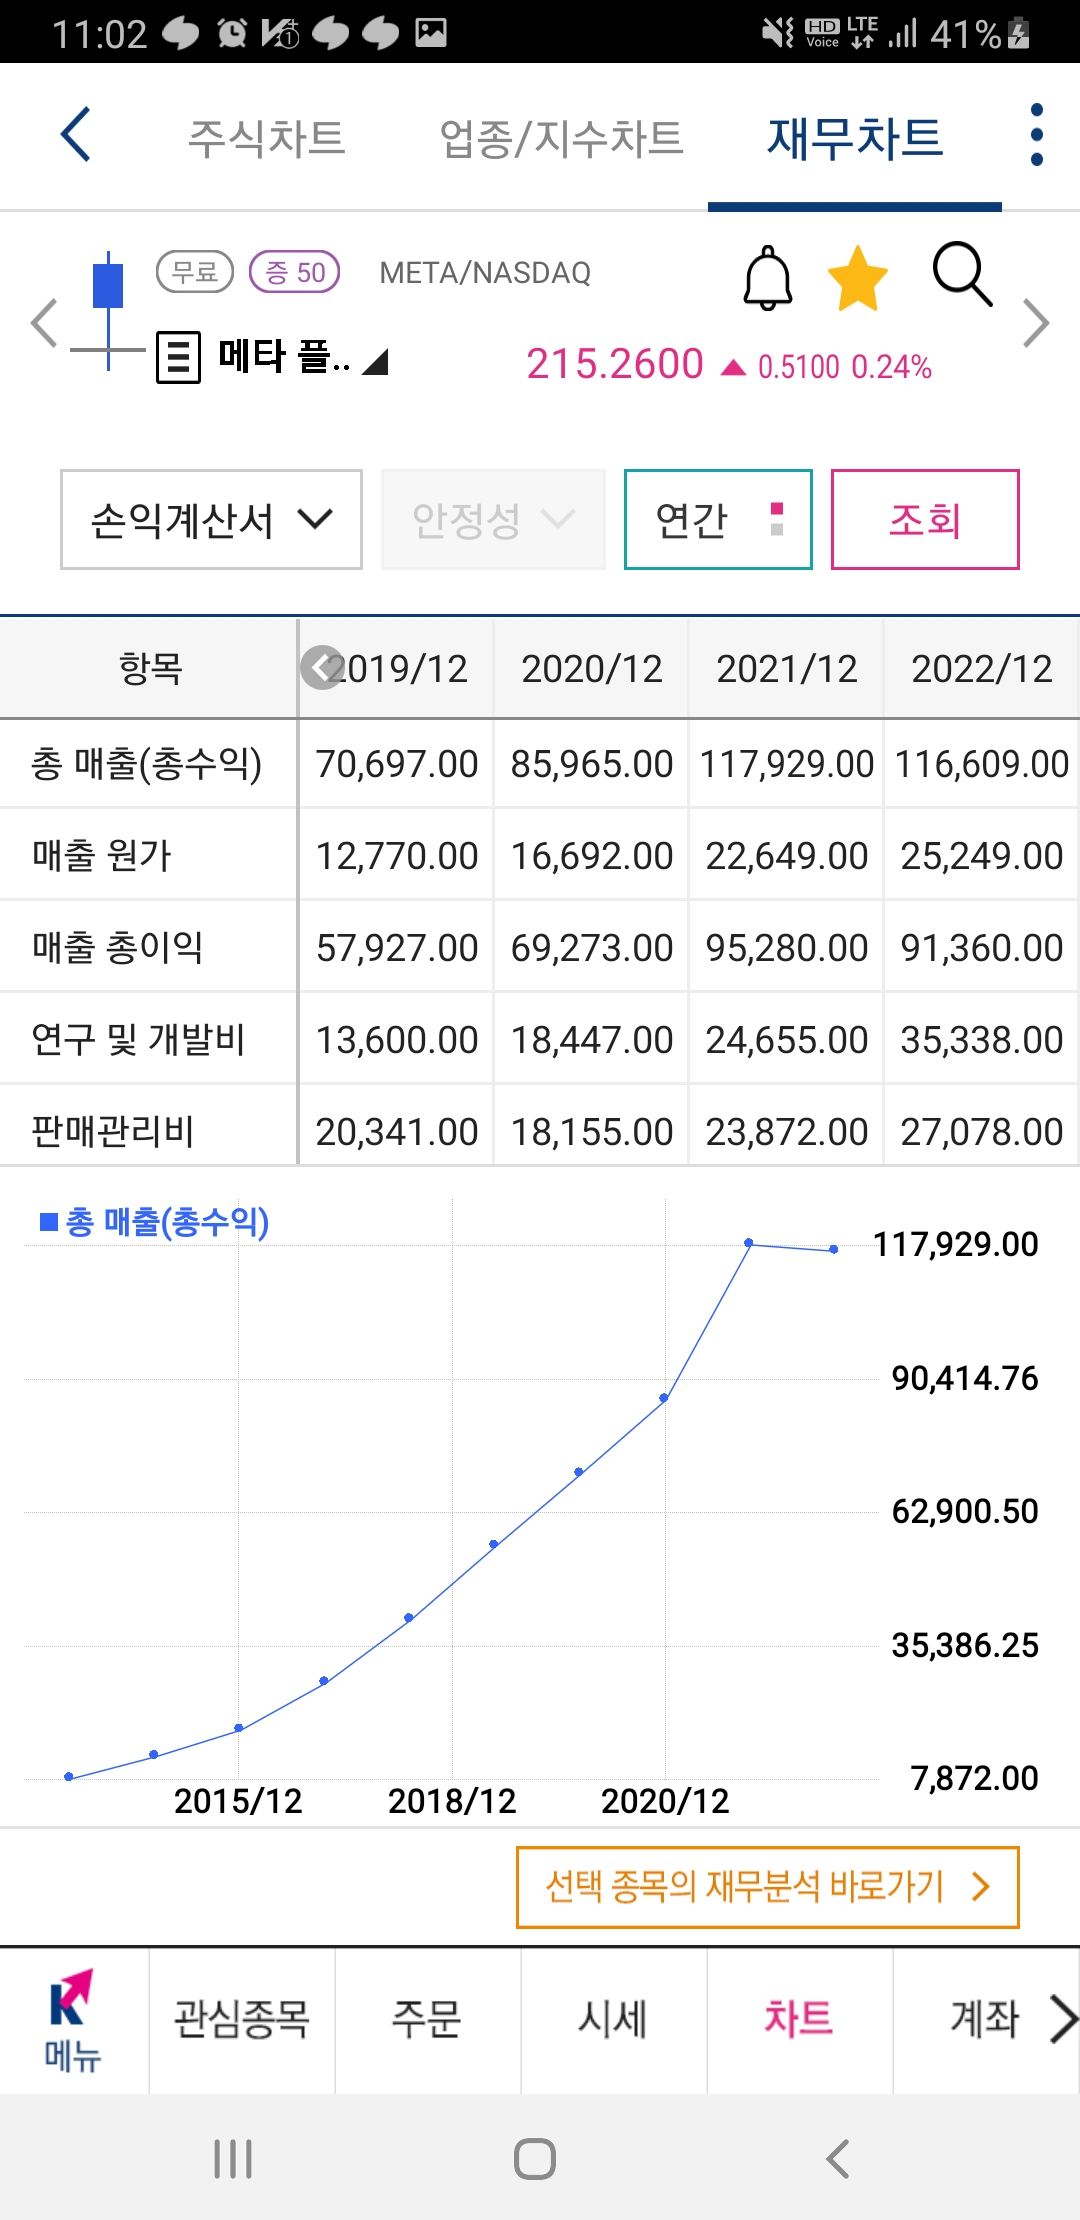
Task: Open the disabled 안정성 dropdown
Action: click(493, 519)
